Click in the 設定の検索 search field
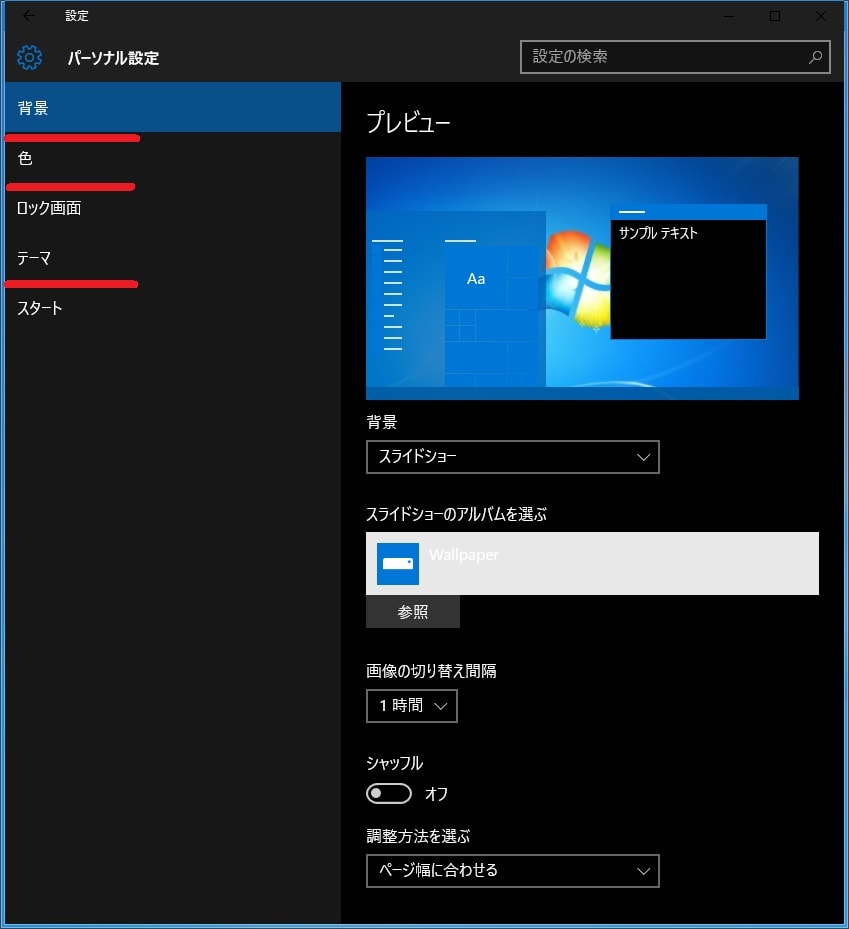This screenshot has height=929, width=849. [x=675, y=57]
